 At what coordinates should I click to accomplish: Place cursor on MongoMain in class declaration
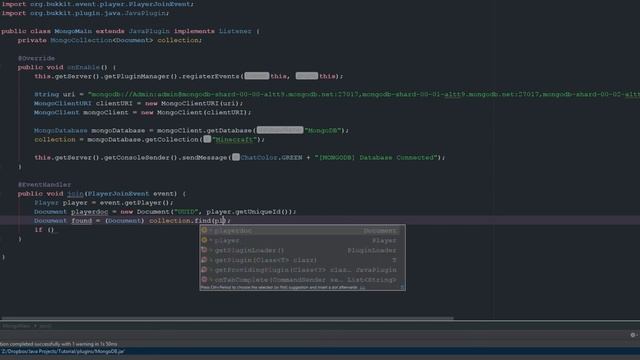(73, 31)
